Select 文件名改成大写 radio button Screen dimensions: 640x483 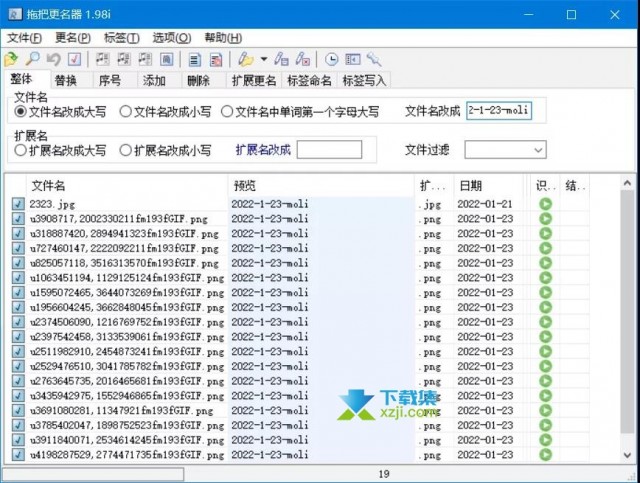pos(20,111)
